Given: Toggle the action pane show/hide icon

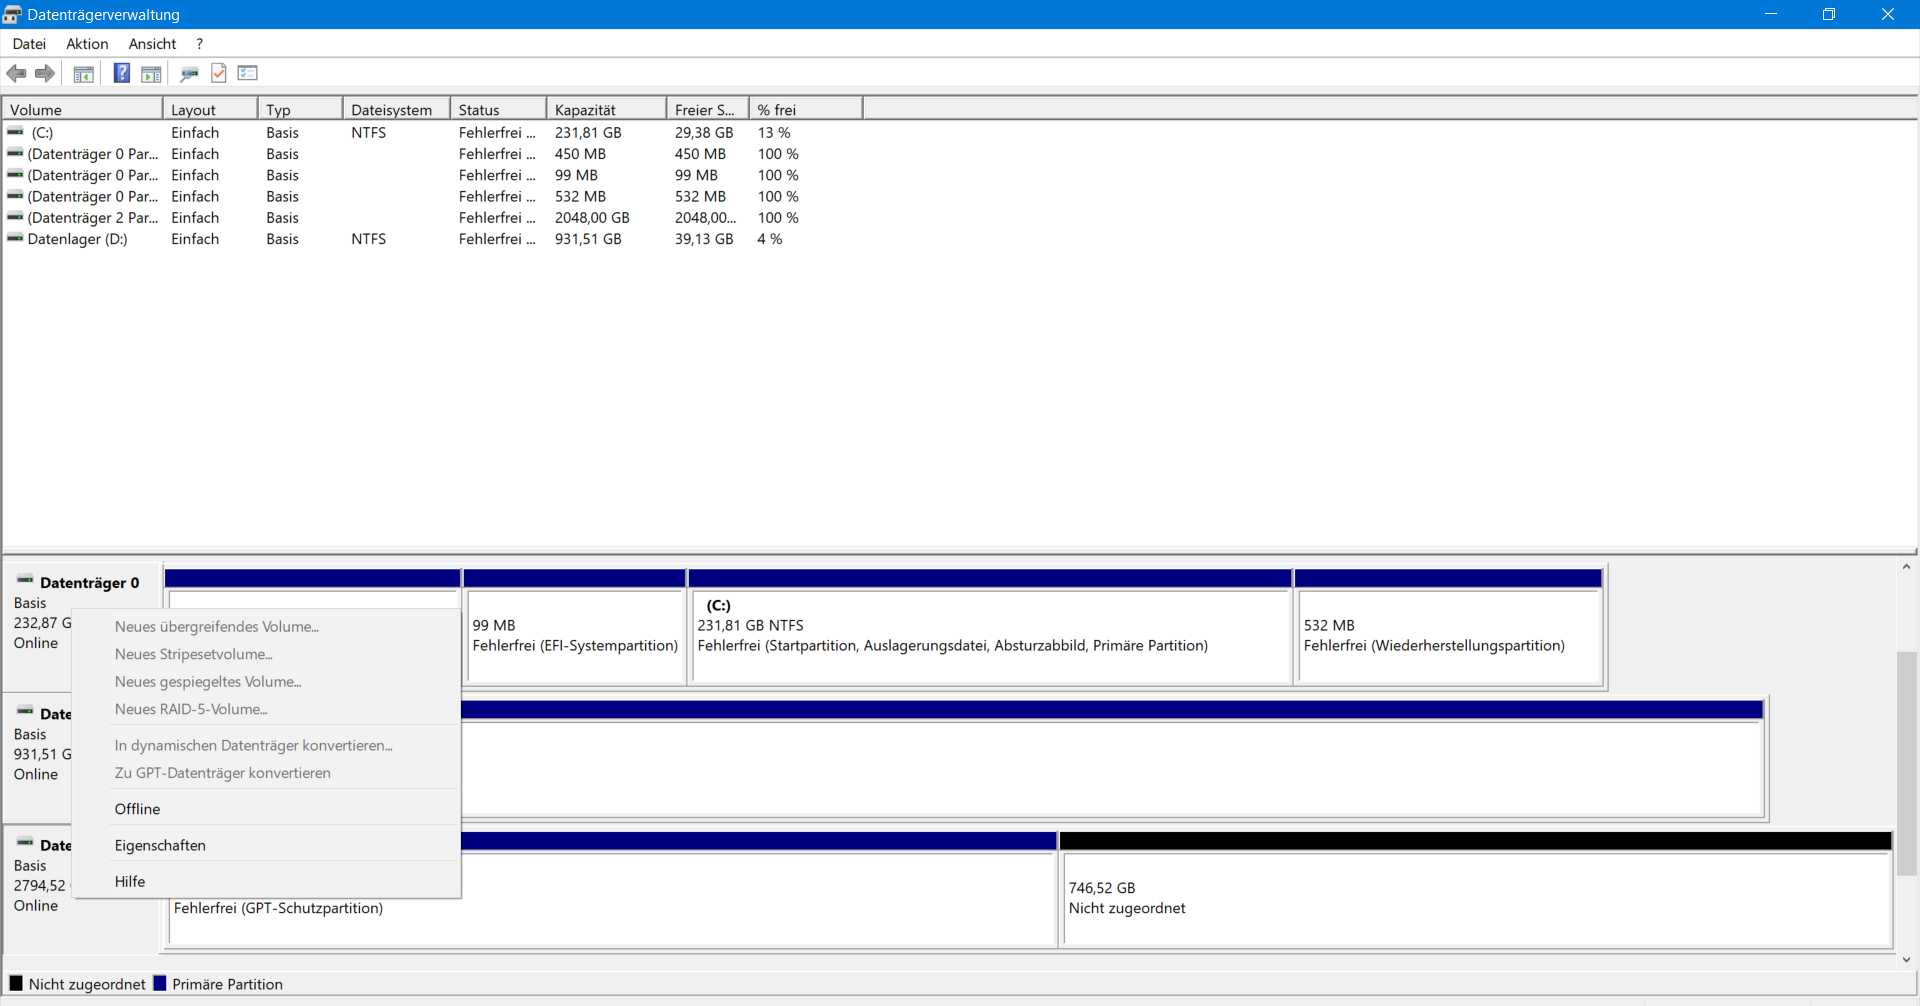Looking at the screenshot, I should (x=151, y=73).
